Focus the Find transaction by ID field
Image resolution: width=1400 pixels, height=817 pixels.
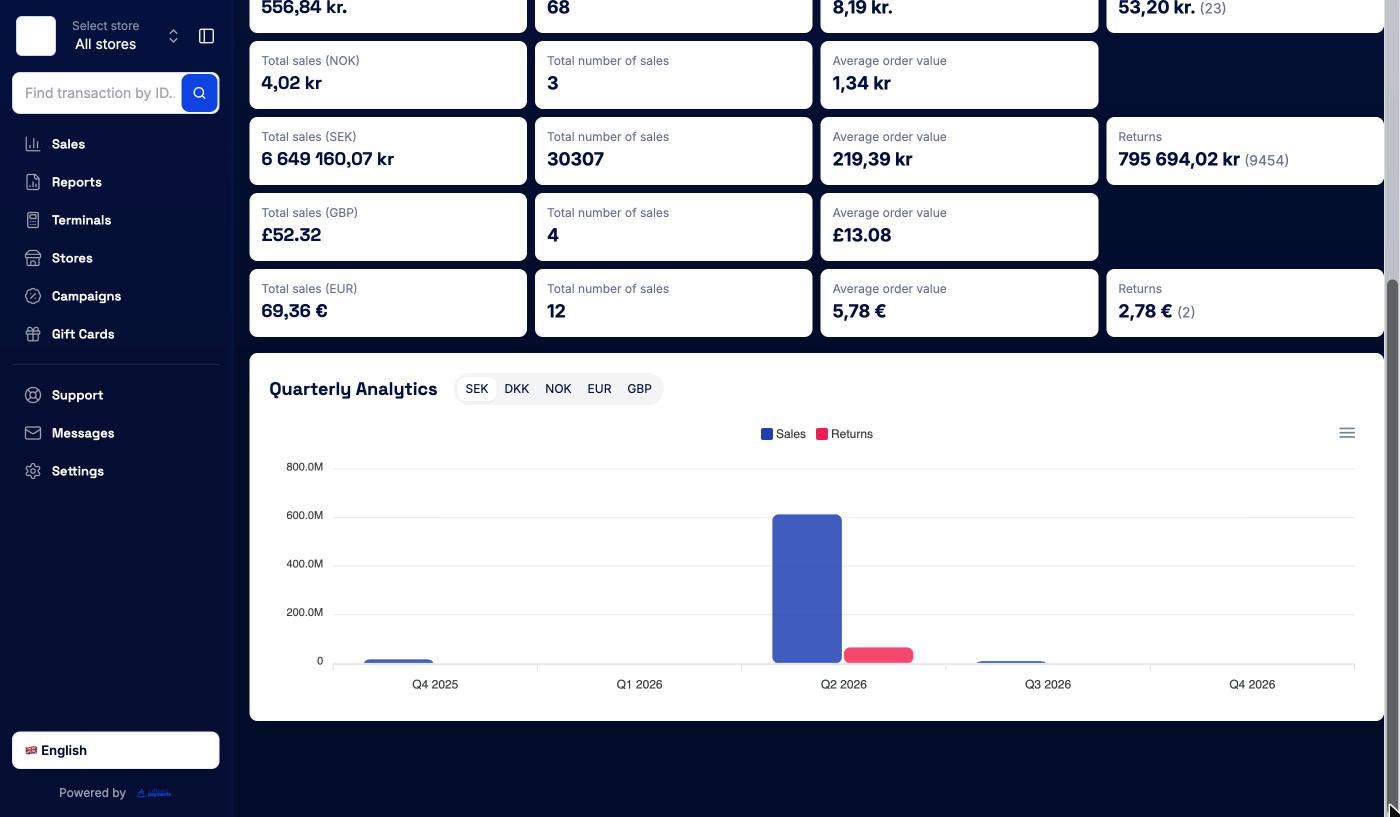pyautogui.click(x=97, y=93)
